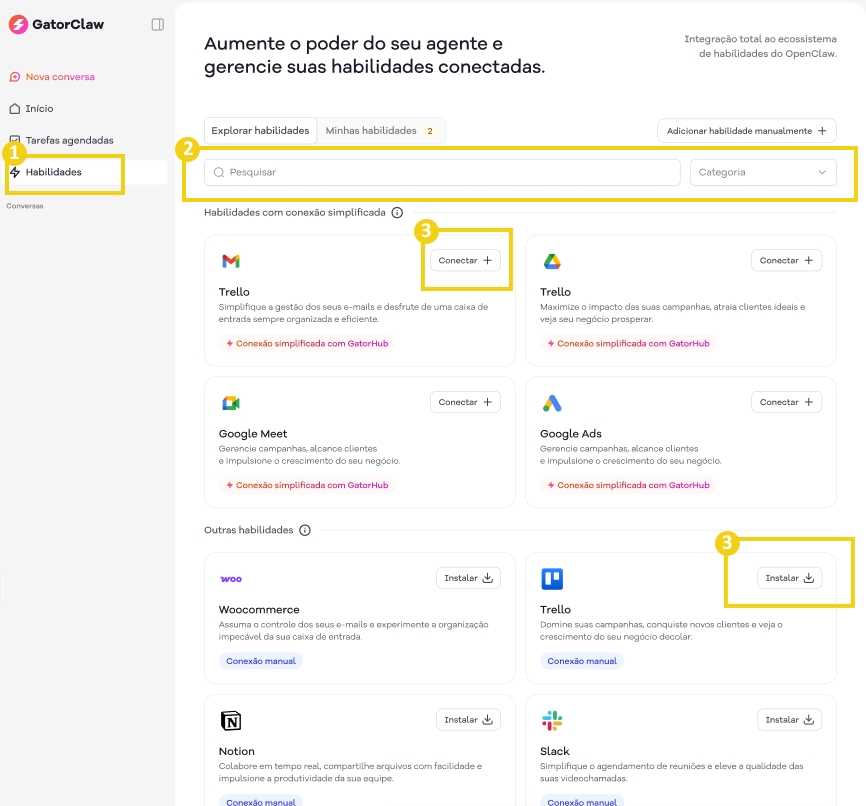866x806 pixels.
Task: Click Conectar on the Google Meet card
Action: pos(465,402)
